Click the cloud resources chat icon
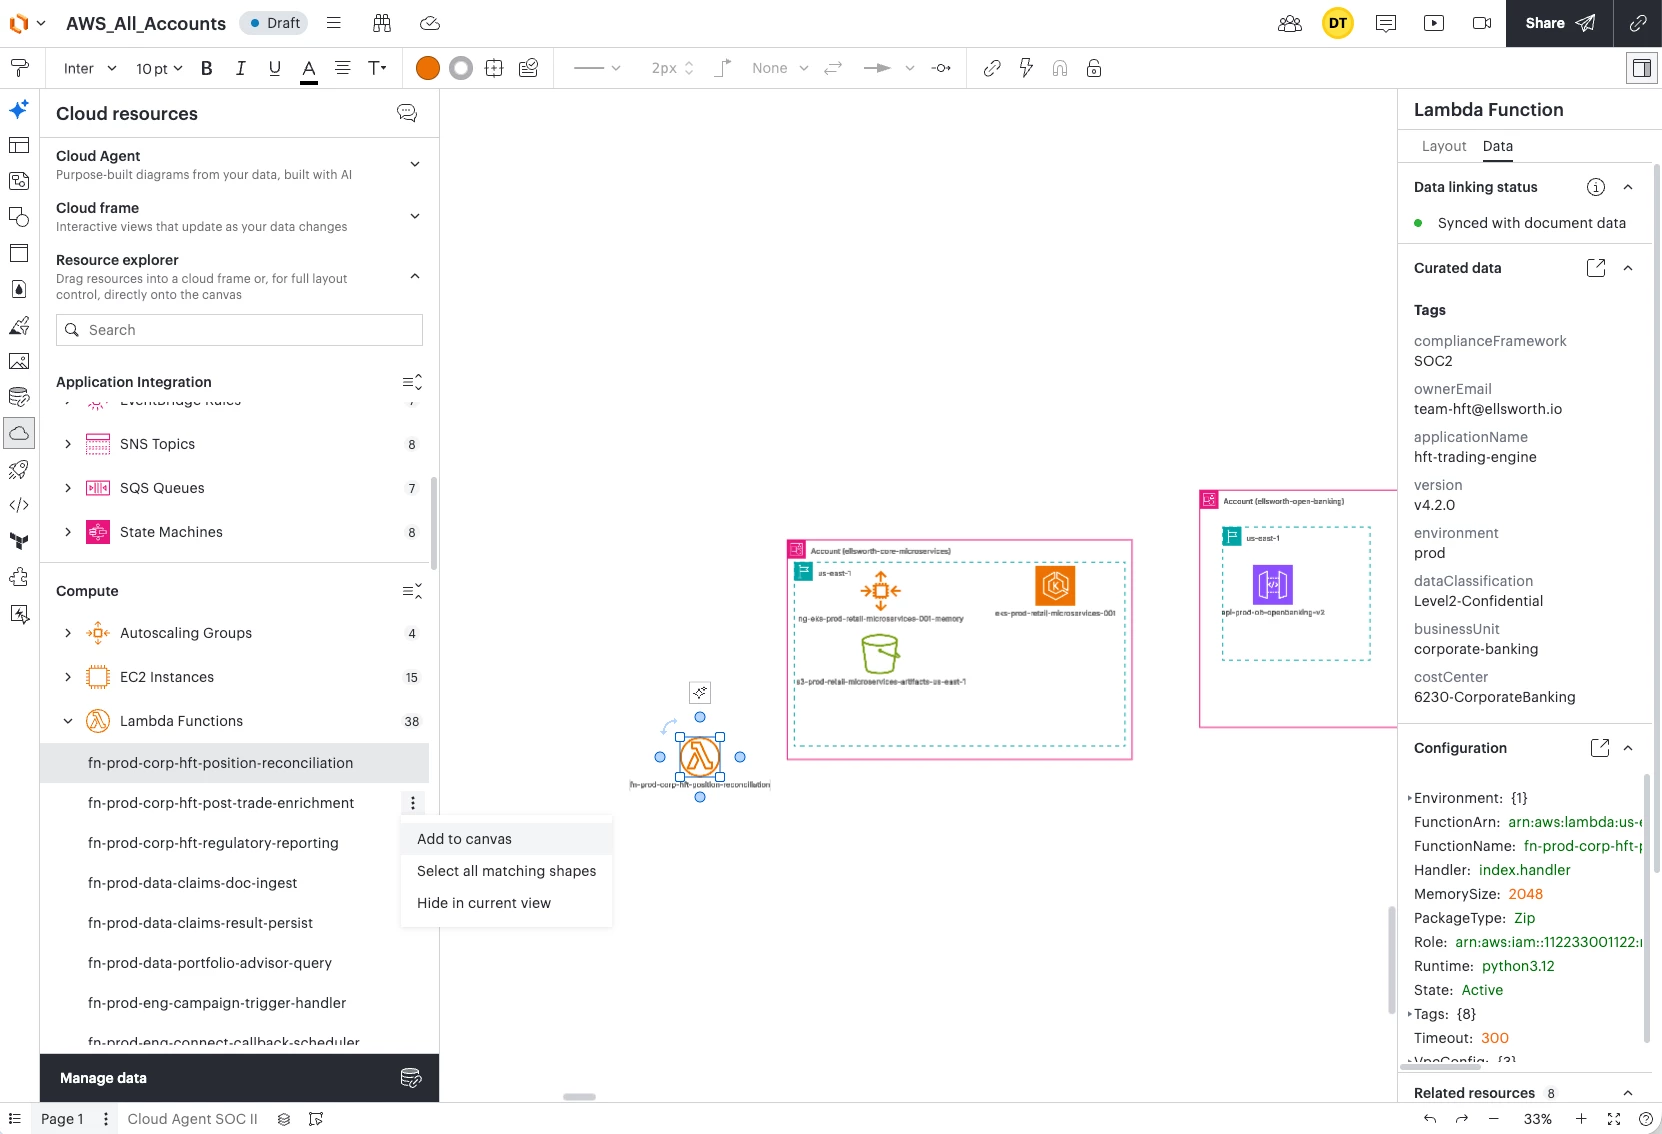This screenshot has width=1662, height=1134. pos(407,113)
